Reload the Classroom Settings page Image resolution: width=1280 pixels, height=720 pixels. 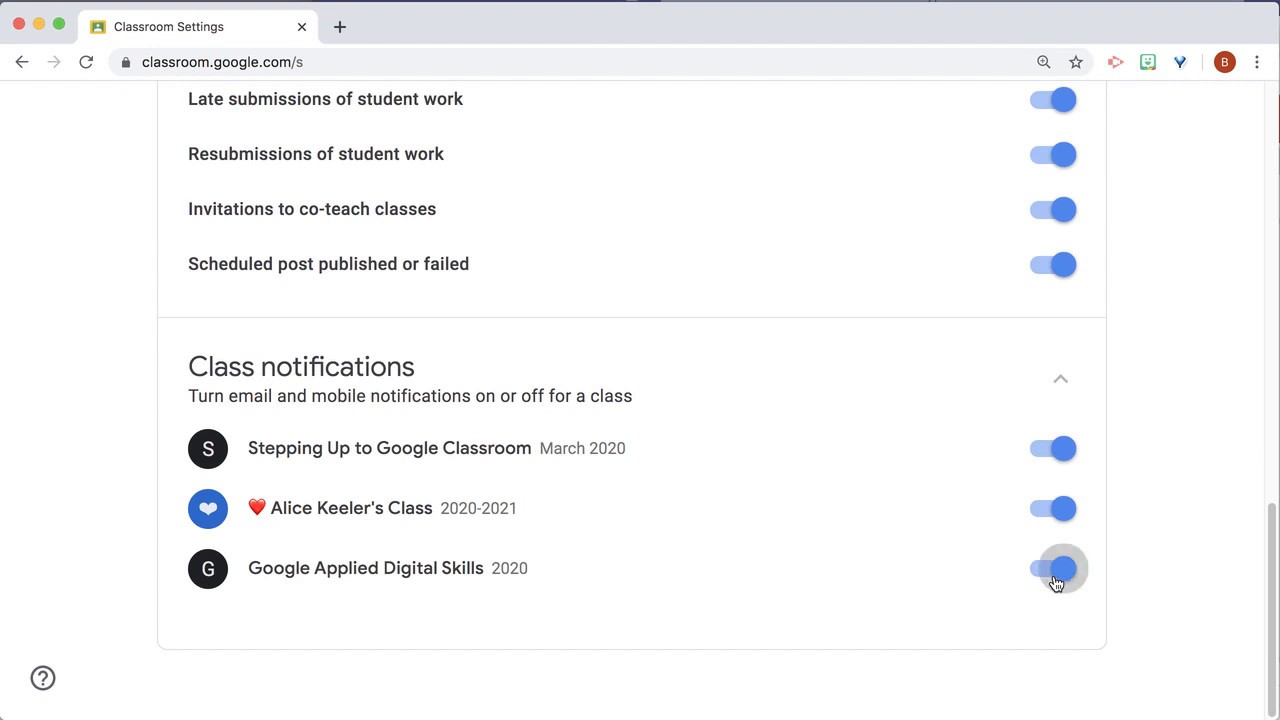(x=86, y=62)
